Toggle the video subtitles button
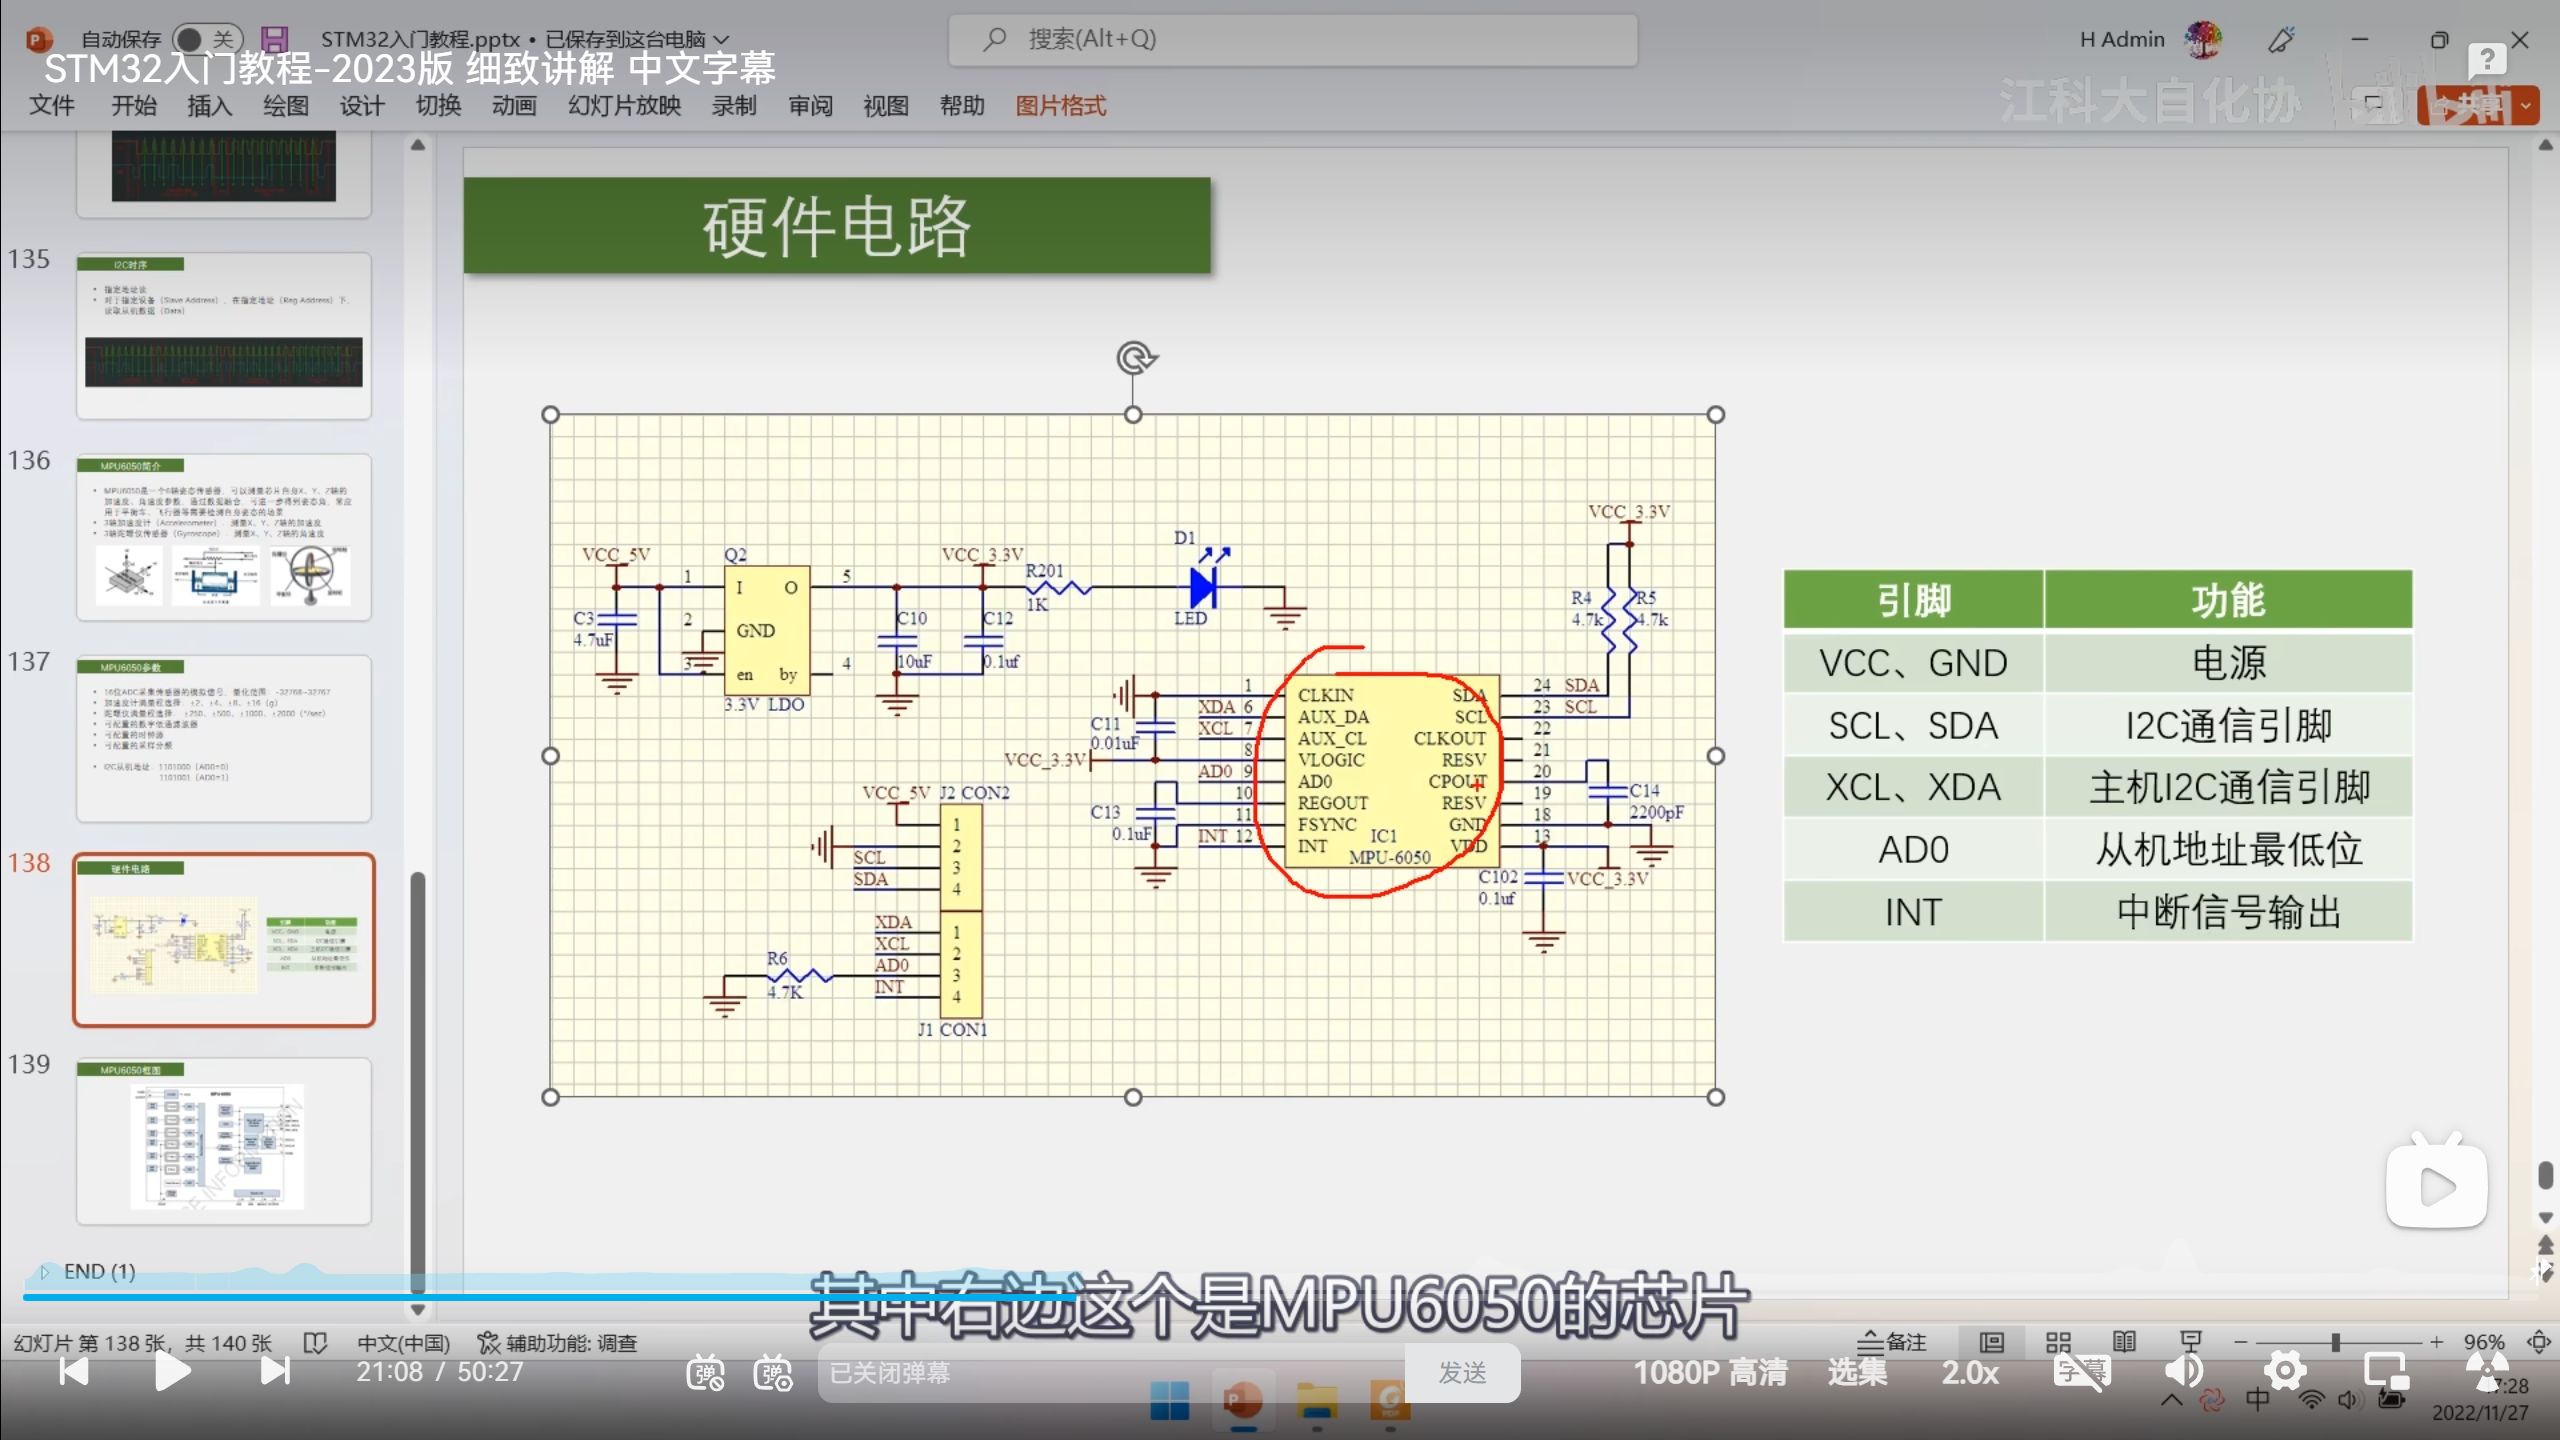The height and width of the screenshot is (1440, 2560). click(2081, 1371)
